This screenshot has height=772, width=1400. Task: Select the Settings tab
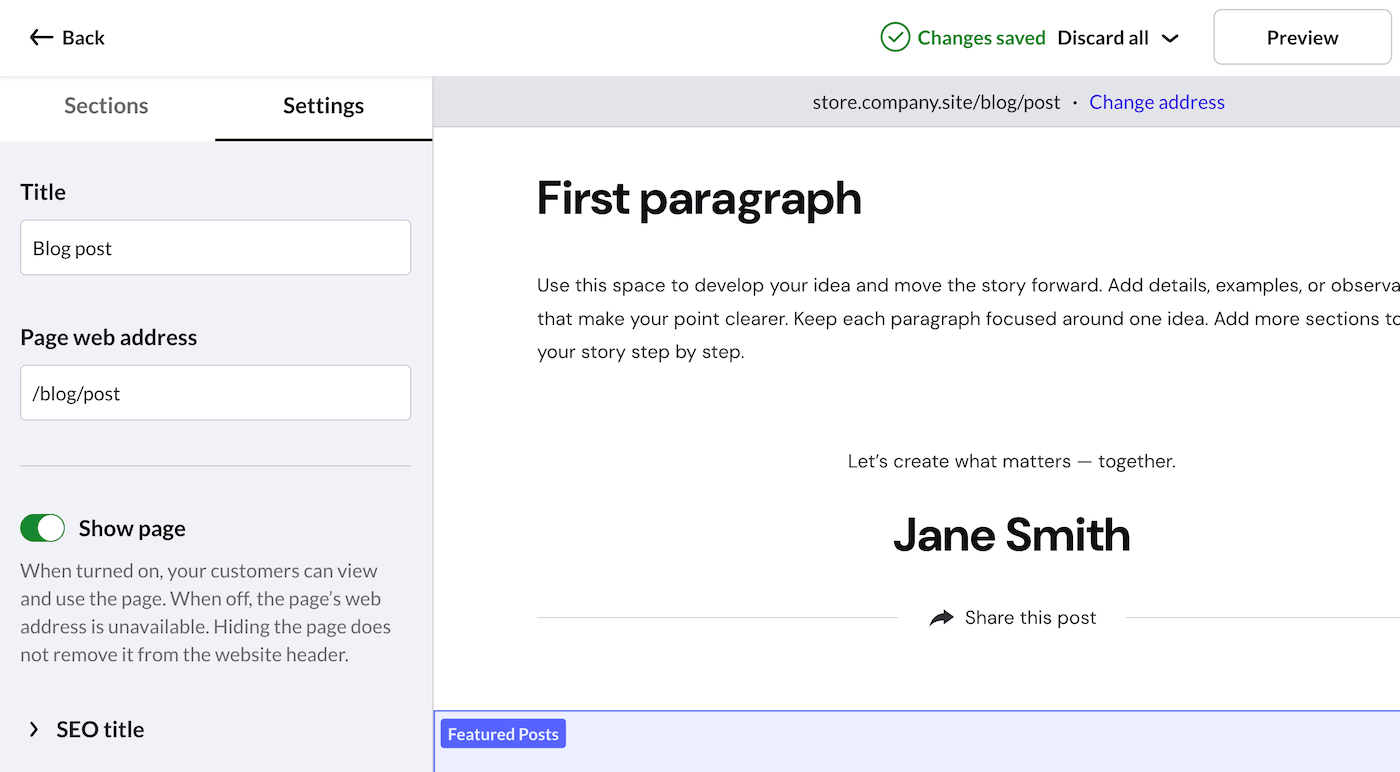323,106
